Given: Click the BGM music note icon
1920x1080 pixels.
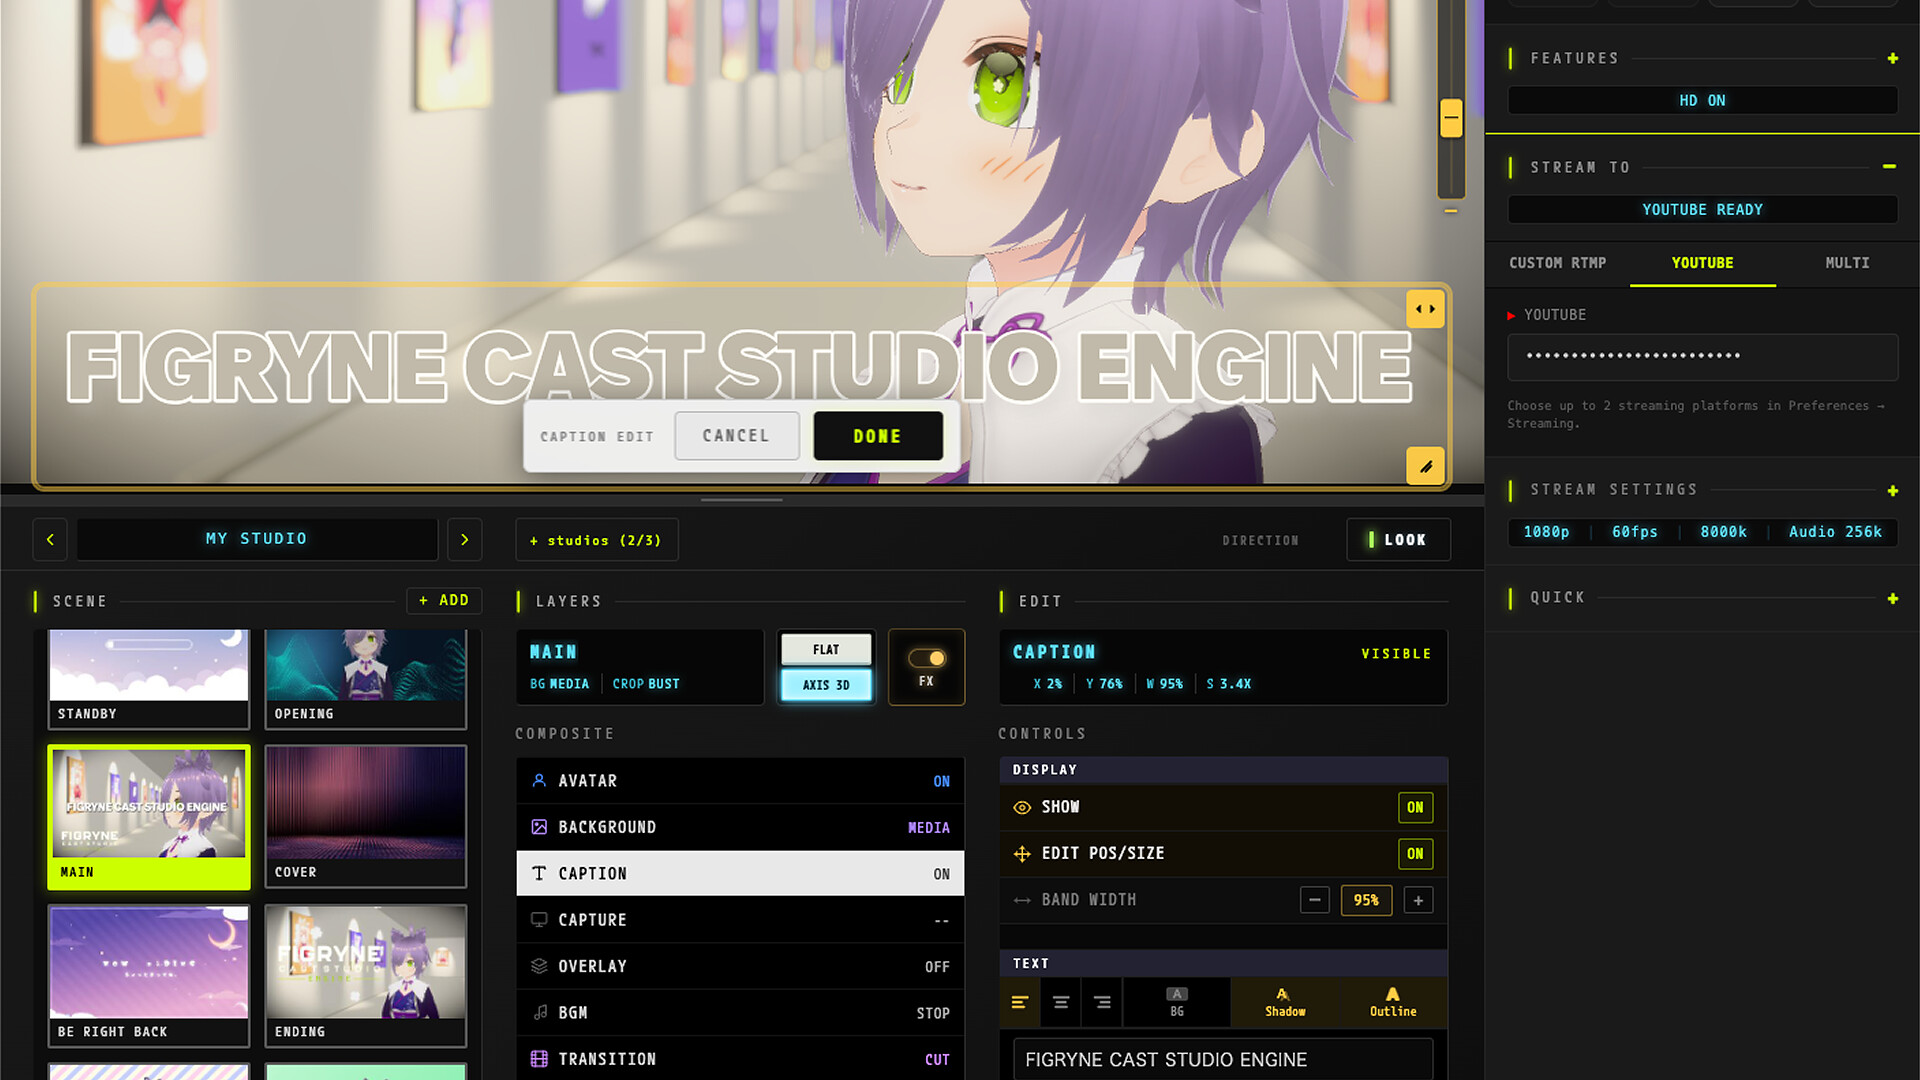Looking at the screenshot, I should click(539, 1012).
